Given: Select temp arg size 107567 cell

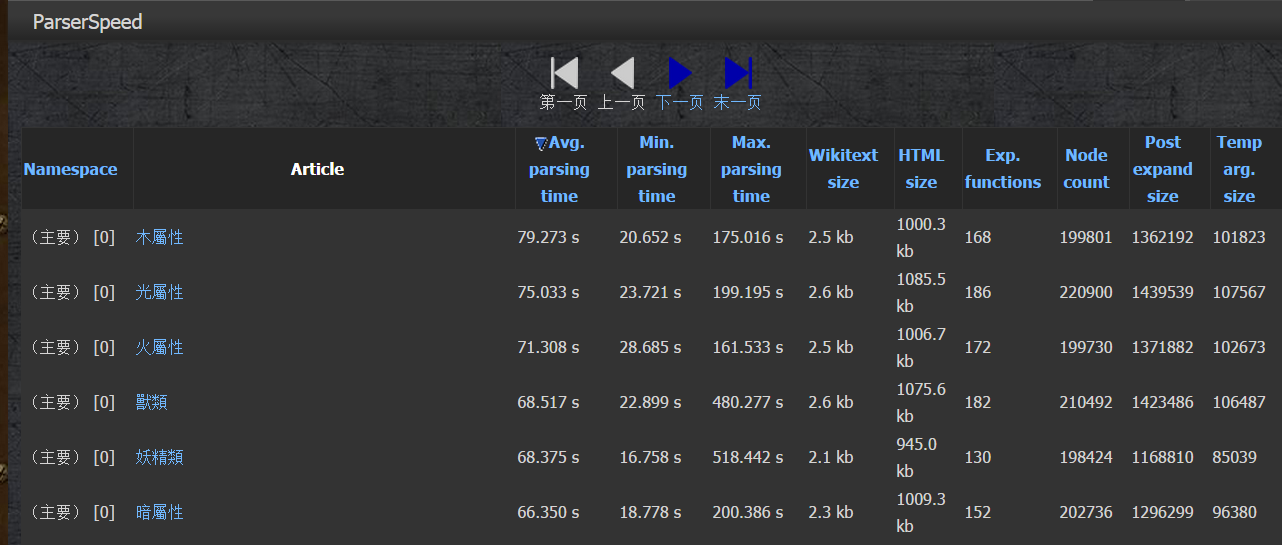Looking at the screenshot, I should click(x=1241, y=292).
